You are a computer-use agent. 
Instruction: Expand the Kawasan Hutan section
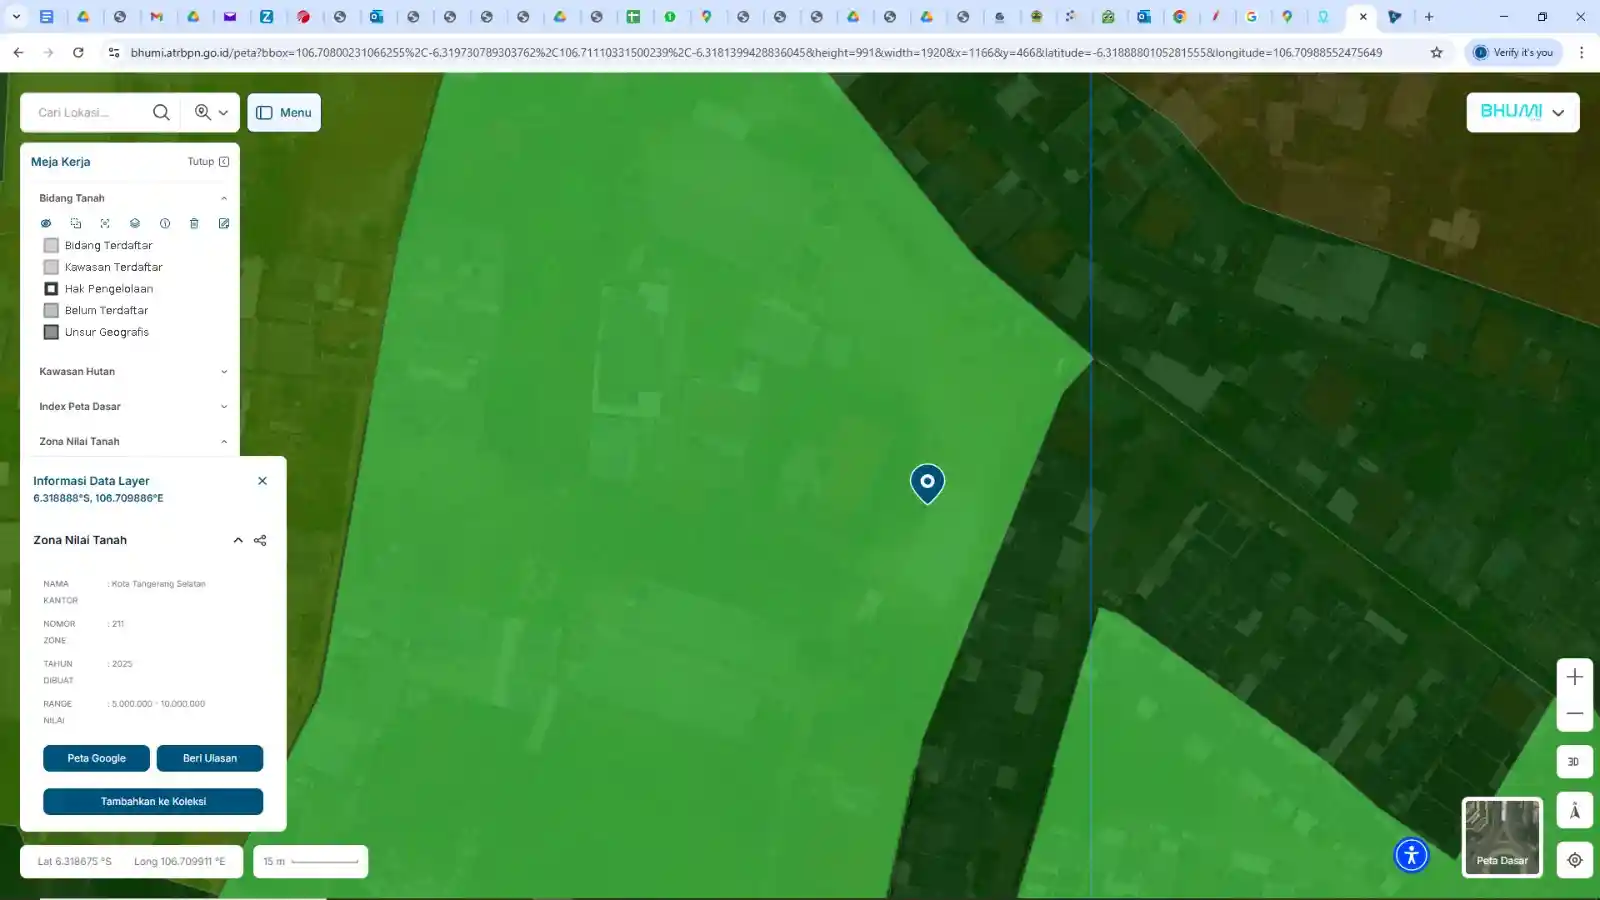[x=223, y=372]
